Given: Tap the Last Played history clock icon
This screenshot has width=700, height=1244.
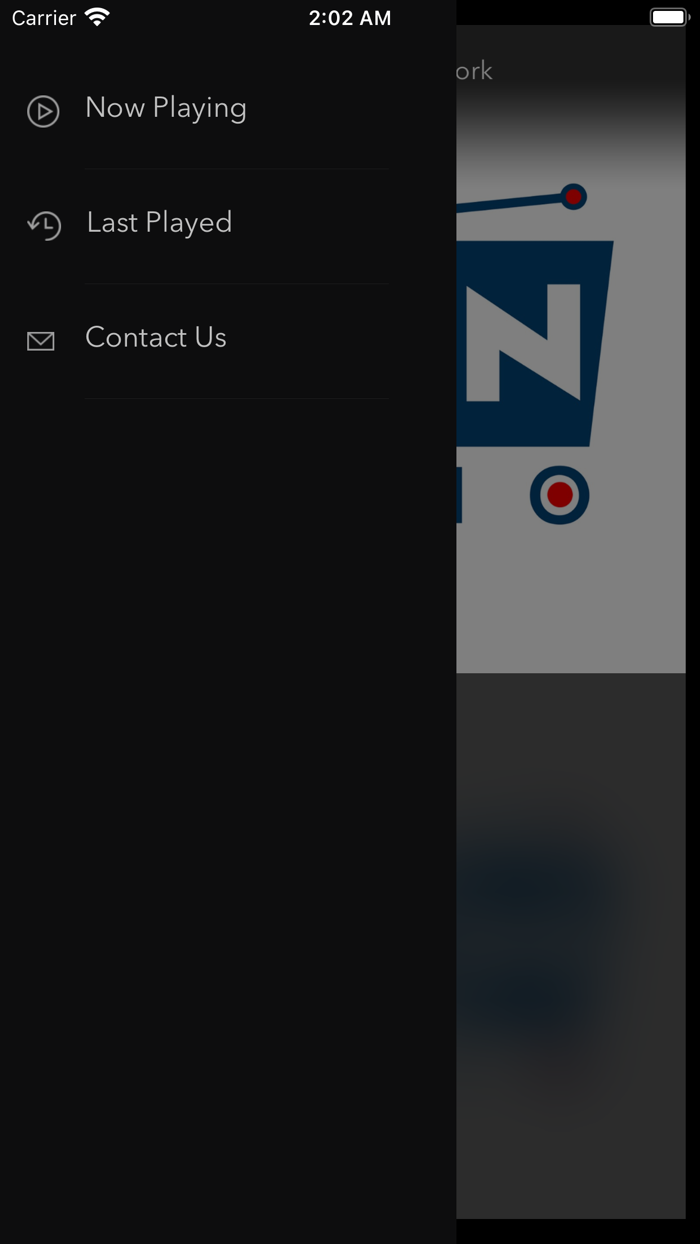Looking at the screenshot, I should click(x=44, y=225).
